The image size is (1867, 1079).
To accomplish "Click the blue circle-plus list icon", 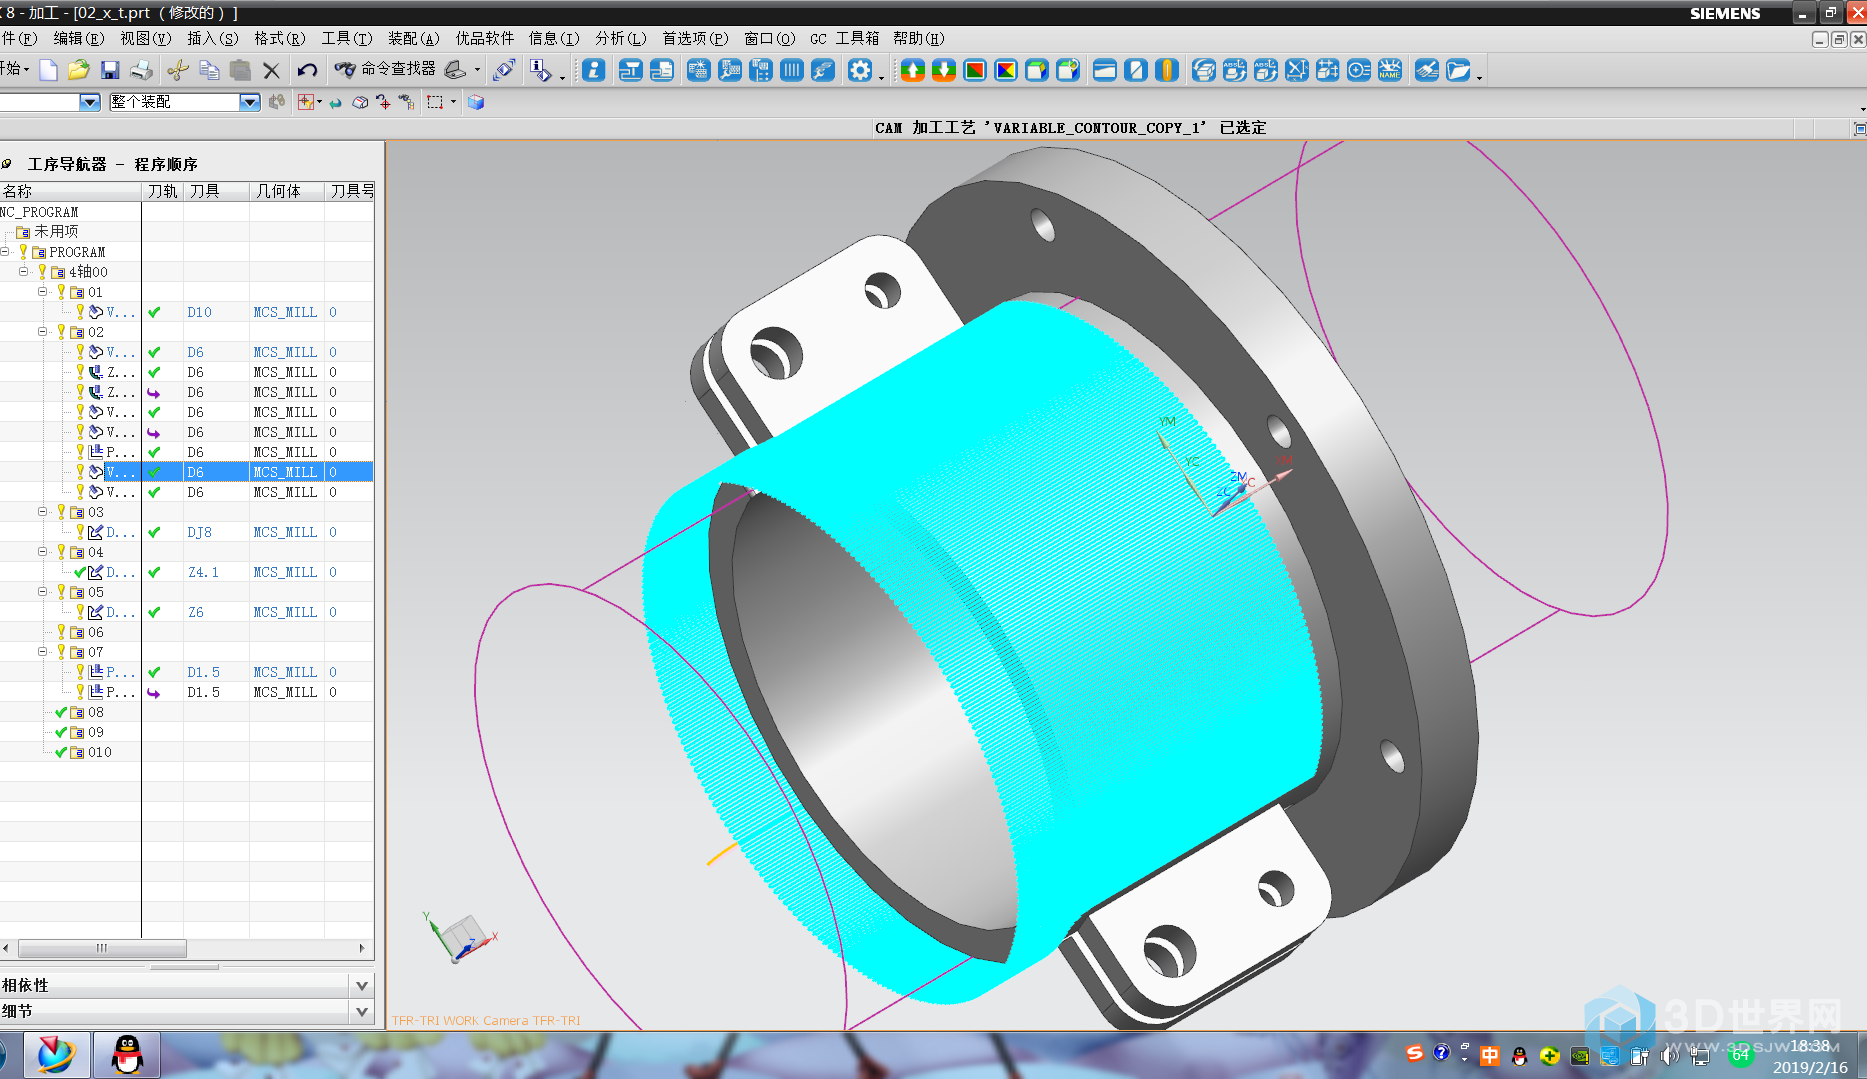I will click(x=1359, y=70).
